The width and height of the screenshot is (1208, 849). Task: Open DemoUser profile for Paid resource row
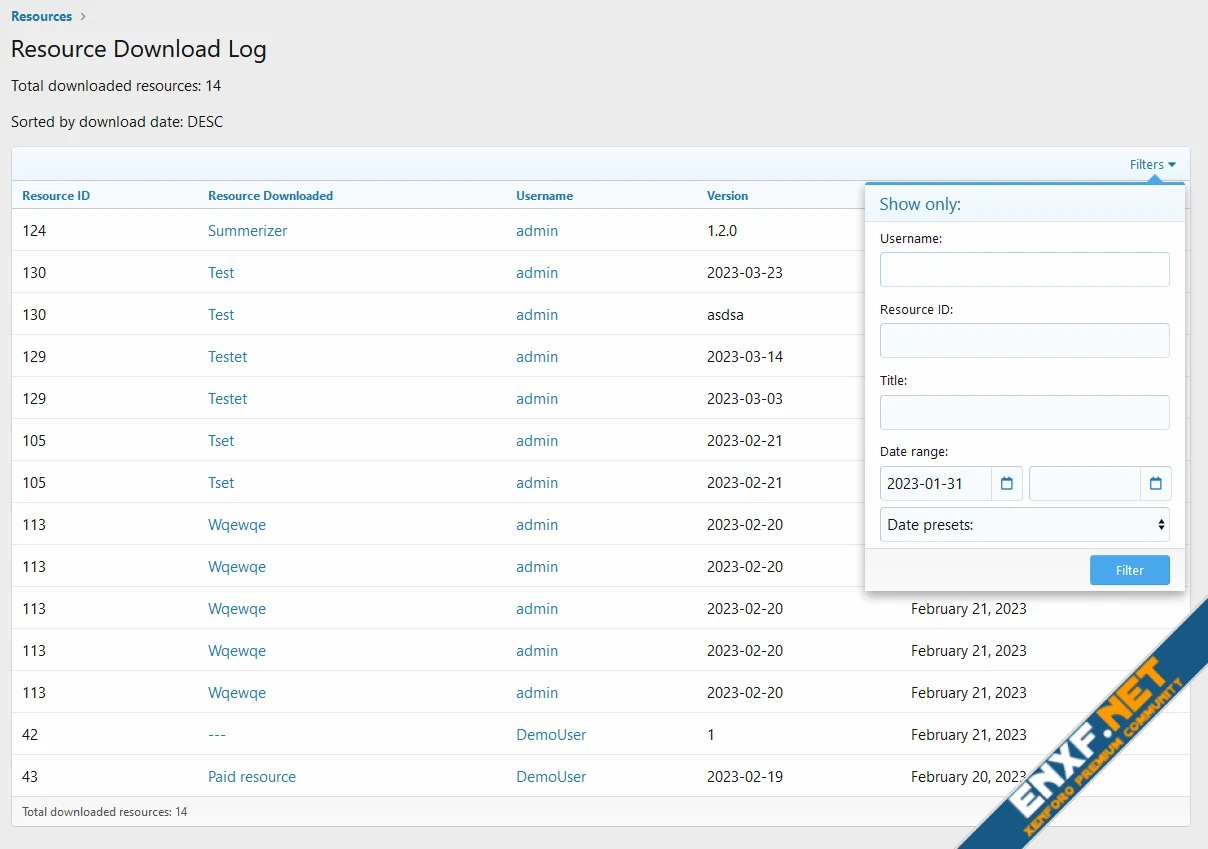551,777
